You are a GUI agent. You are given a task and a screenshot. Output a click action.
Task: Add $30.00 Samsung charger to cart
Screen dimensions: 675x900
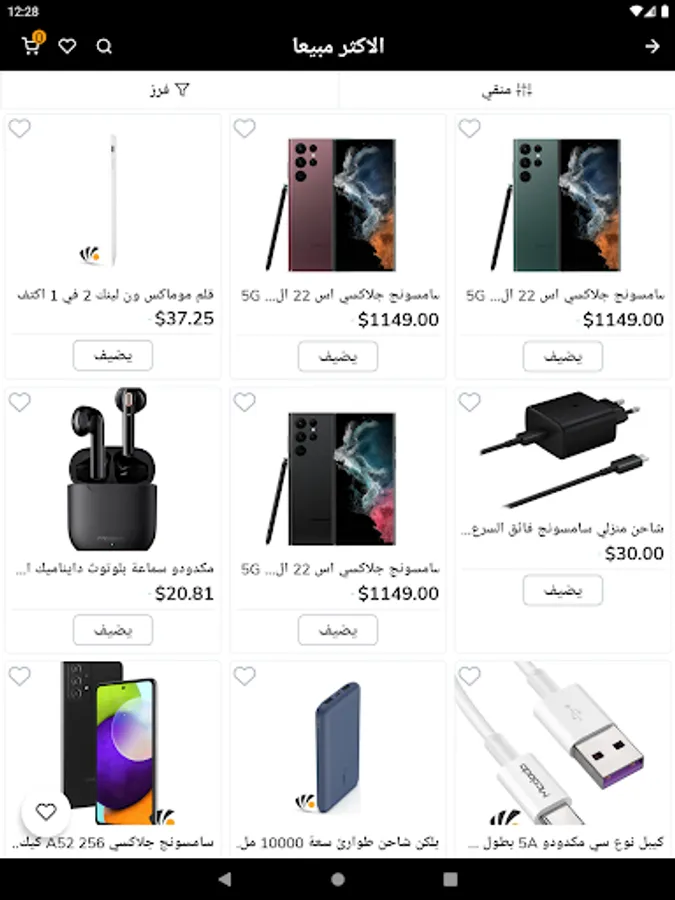pyautogui.click(x=563, y=589)
